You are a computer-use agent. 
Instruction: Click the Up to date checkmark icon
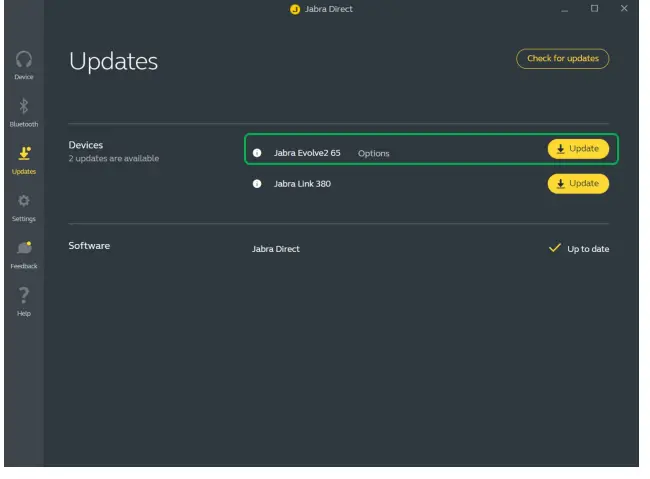tap(555, 248)
